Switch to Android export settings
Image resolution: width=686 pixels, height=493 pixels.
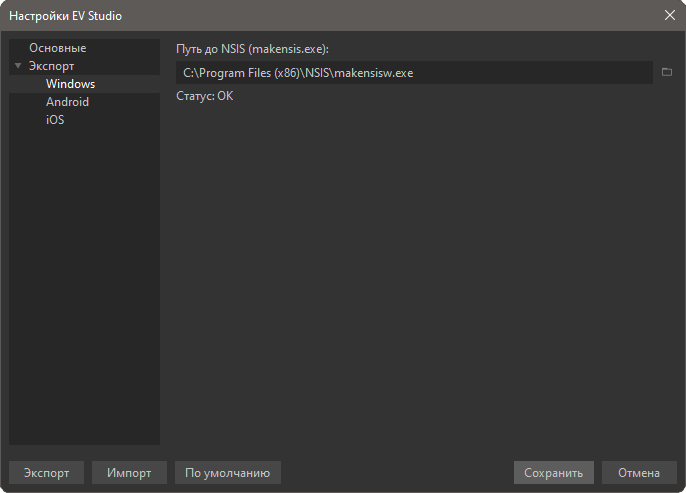[x=67, y=102]
